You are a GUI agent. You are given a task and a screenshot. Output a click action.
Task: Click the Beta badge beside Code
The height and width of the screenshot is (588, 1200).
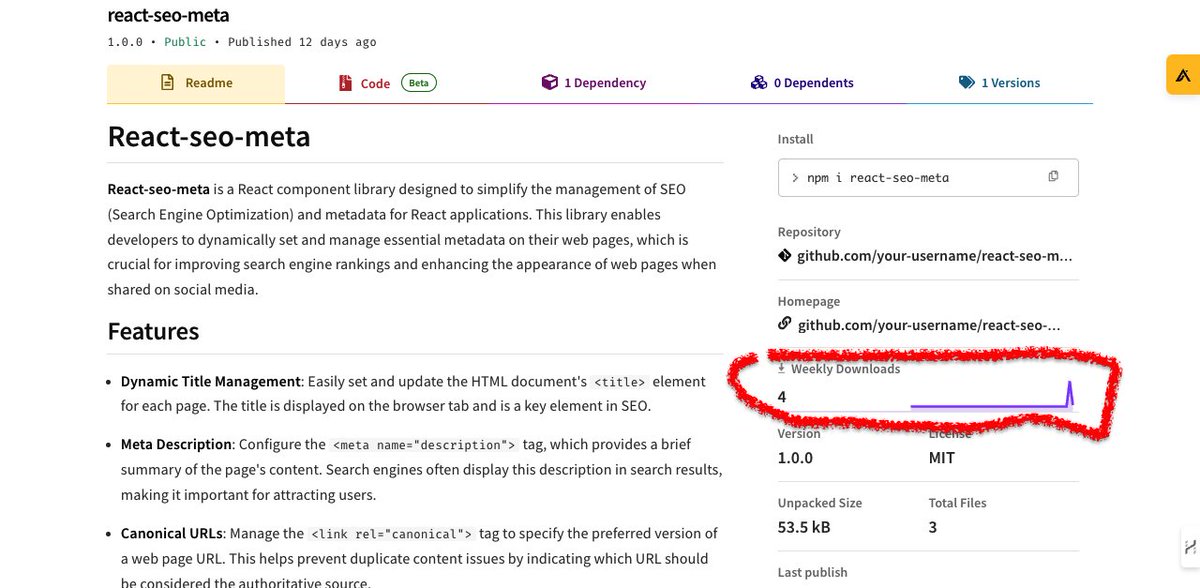tap(419, 83)
